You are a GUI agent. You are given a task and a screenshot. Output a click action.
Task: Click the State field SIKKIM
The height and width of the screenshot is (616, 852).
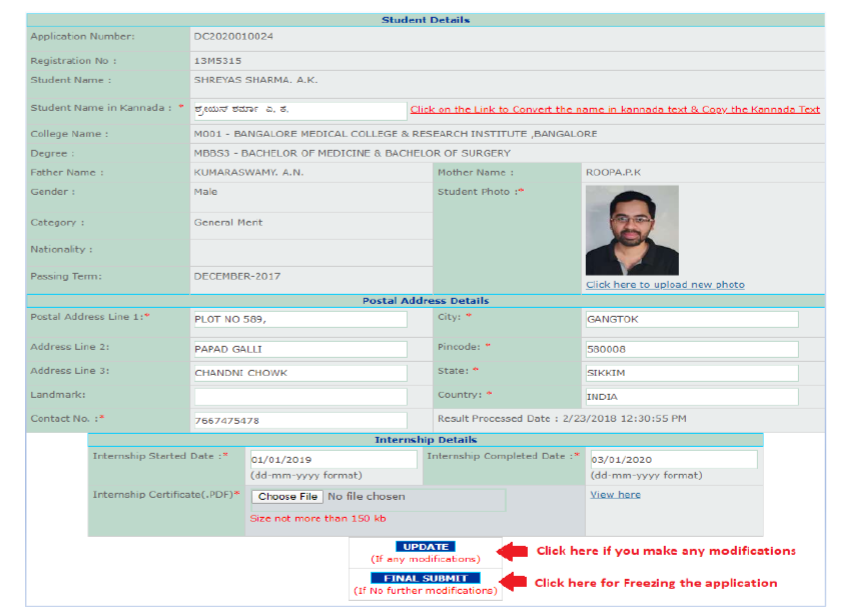click(692, 373)
